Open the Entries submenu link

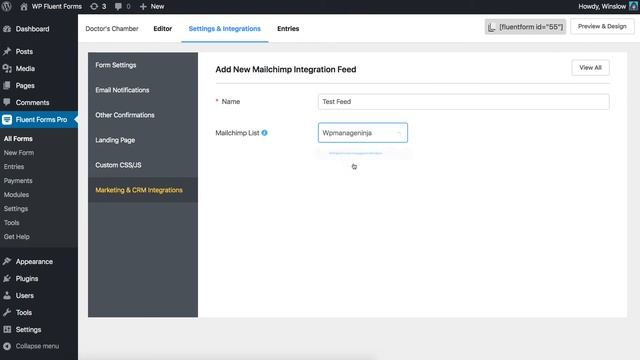14,167
